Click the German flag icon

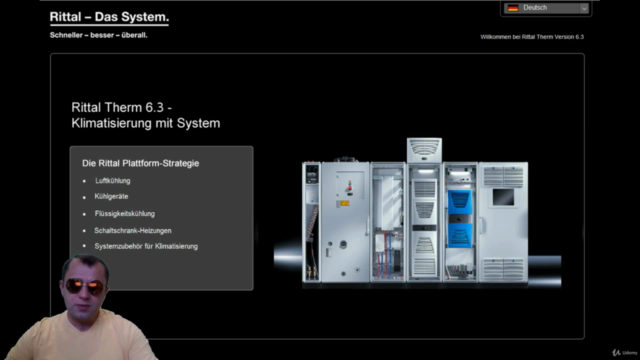click(513, 8)
